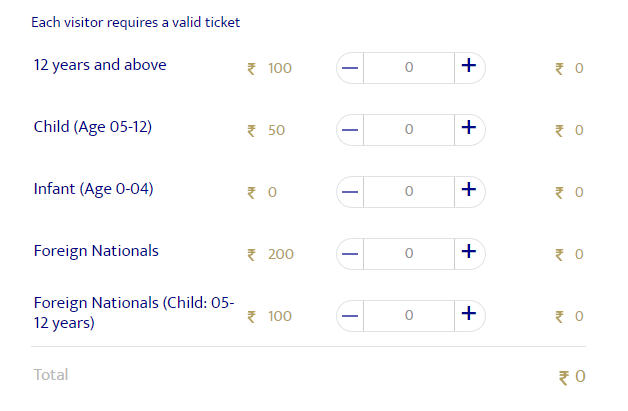This screenshot has height=411, width=628.
Task: Select the Infant quantity input box
Action: 408,191
